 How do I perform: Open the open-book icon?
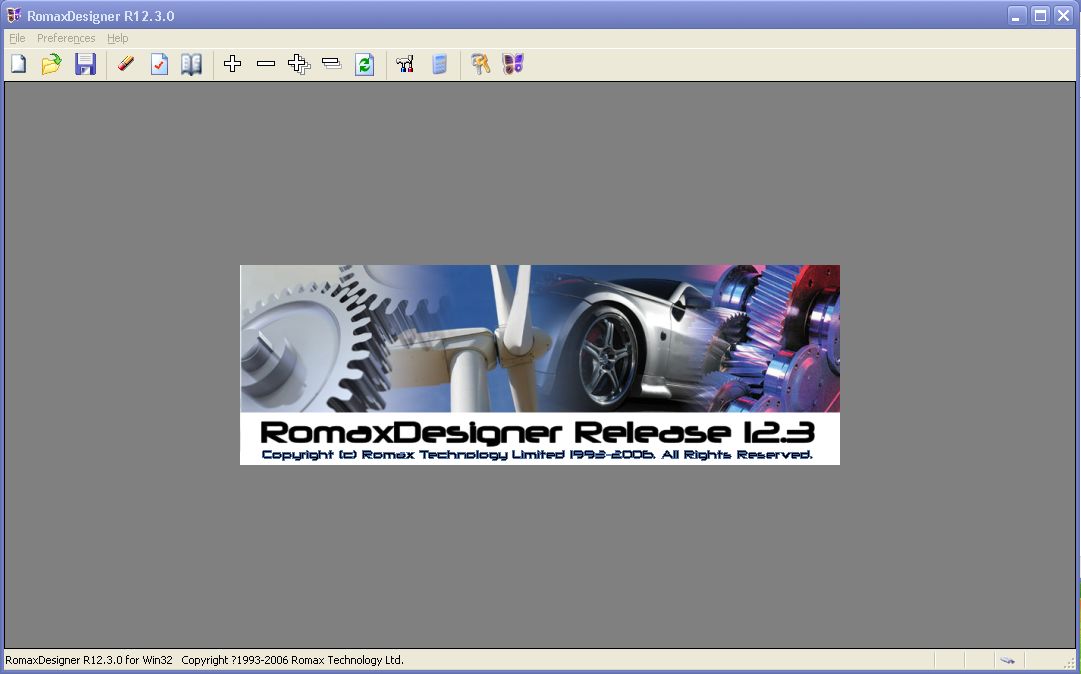click(192, 65)
